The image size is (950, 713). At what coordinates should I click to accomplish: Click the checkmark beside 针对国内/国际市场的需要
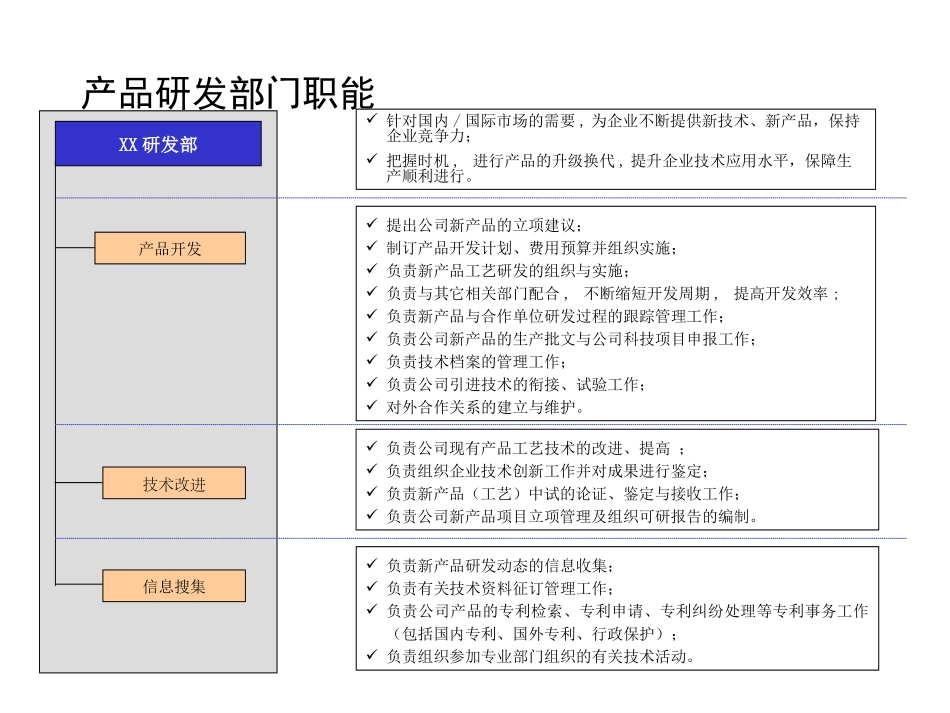371,119
